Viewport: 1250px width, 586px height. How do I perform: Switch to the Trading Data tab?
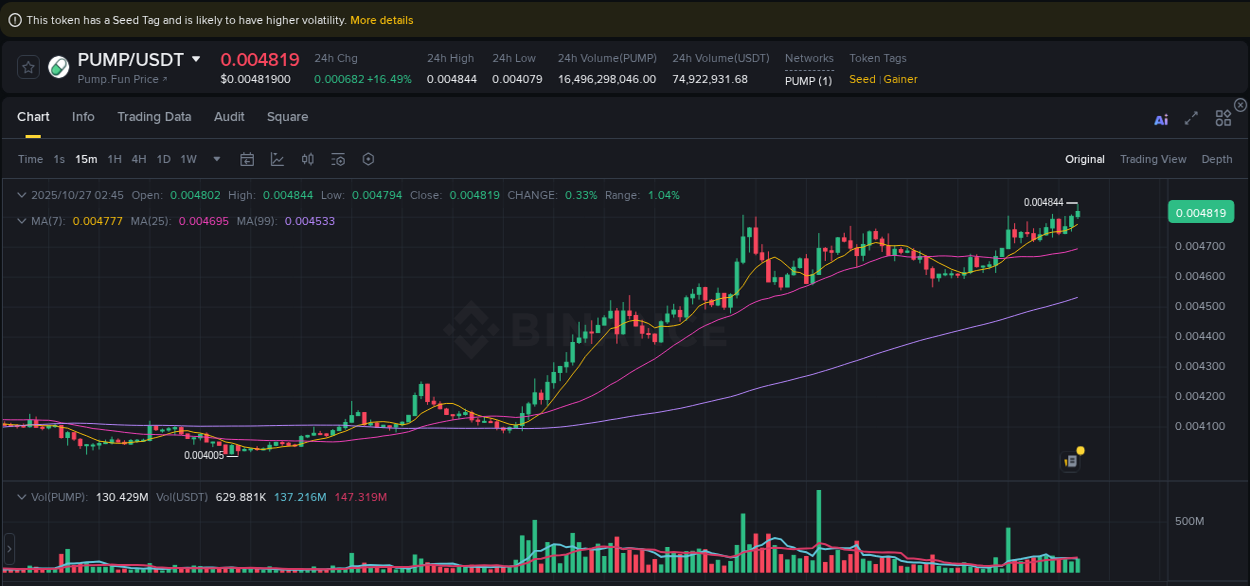(x=154, y=117)
